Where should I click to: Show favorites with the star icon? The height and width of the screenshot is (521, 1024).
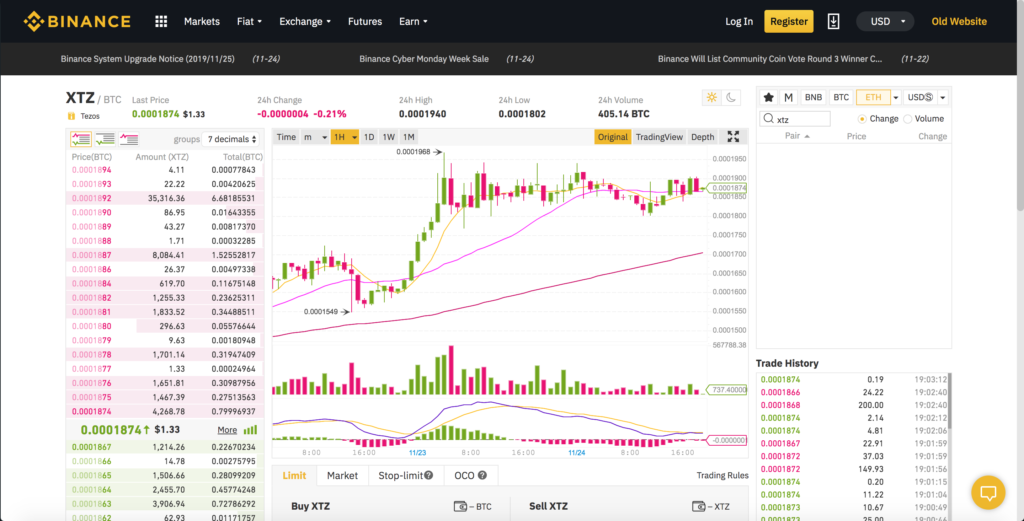769,97
